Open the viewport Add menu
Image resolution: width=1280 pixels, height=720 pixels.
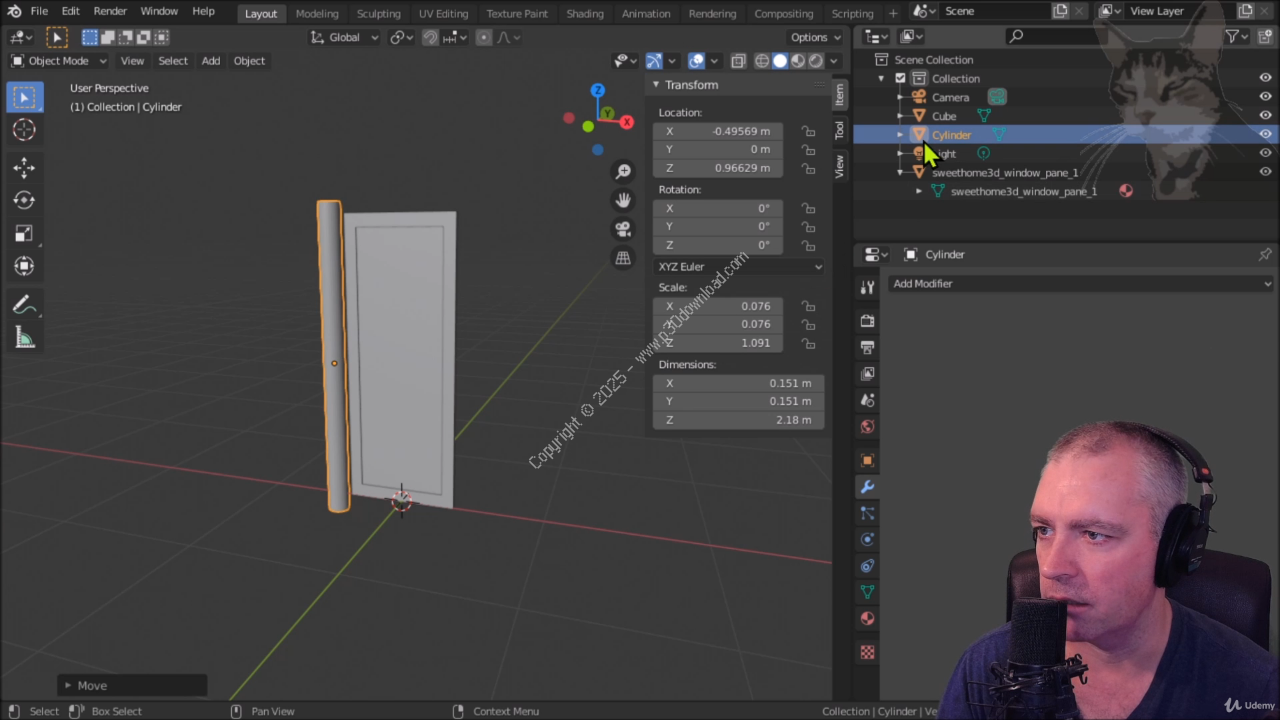(x=210, y=61)
